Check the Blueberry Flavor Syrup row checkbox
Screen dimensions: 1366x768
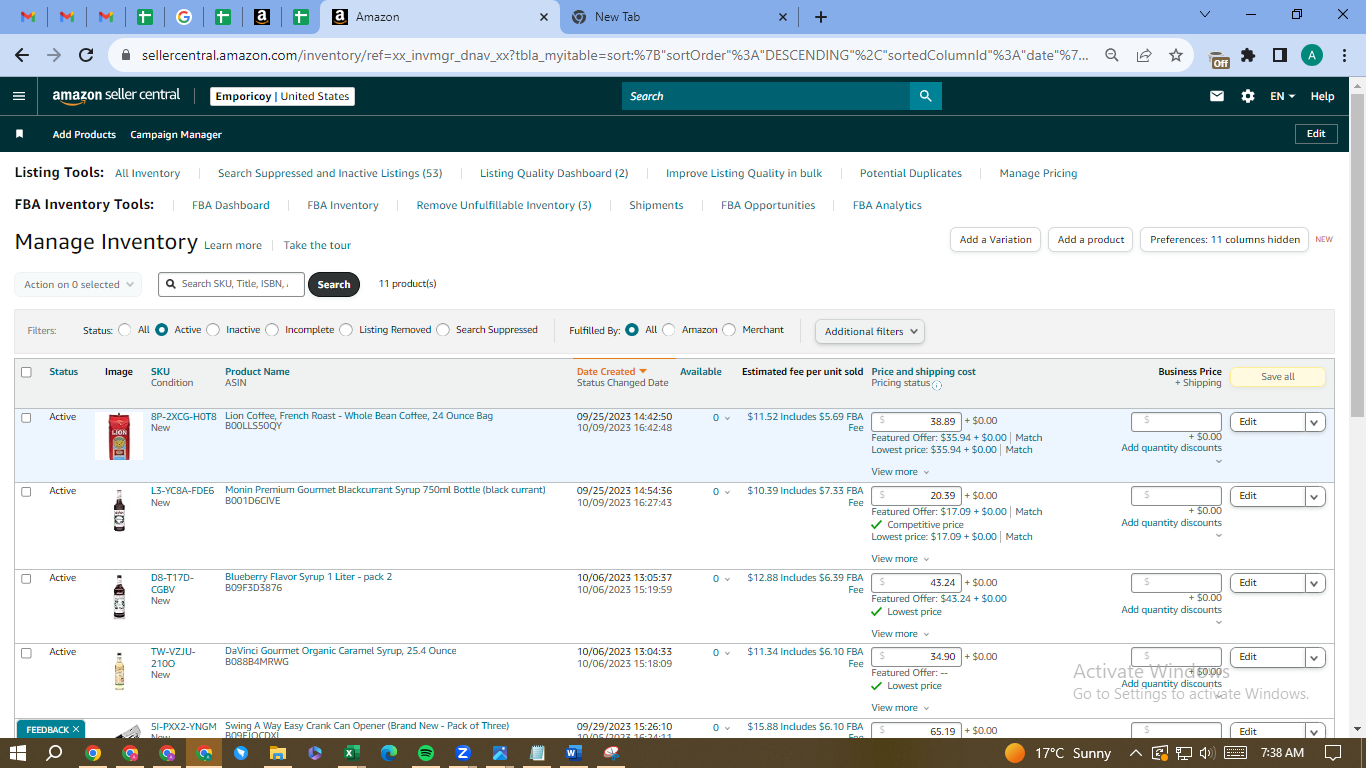coord(26,579)
